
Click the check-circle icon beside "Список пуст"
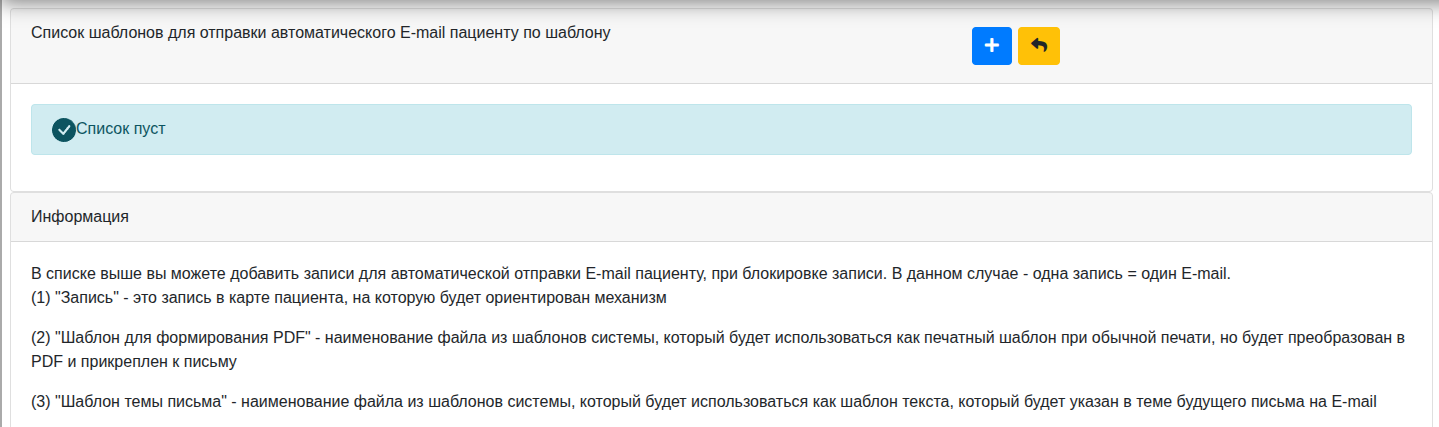[x=64, y=130]
